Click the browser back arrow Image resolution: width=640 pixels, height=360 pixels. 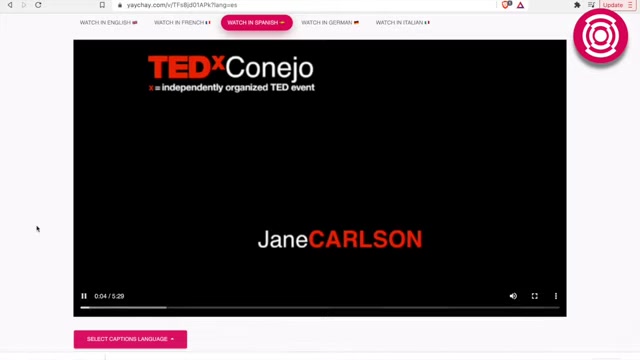click(10, 5)
